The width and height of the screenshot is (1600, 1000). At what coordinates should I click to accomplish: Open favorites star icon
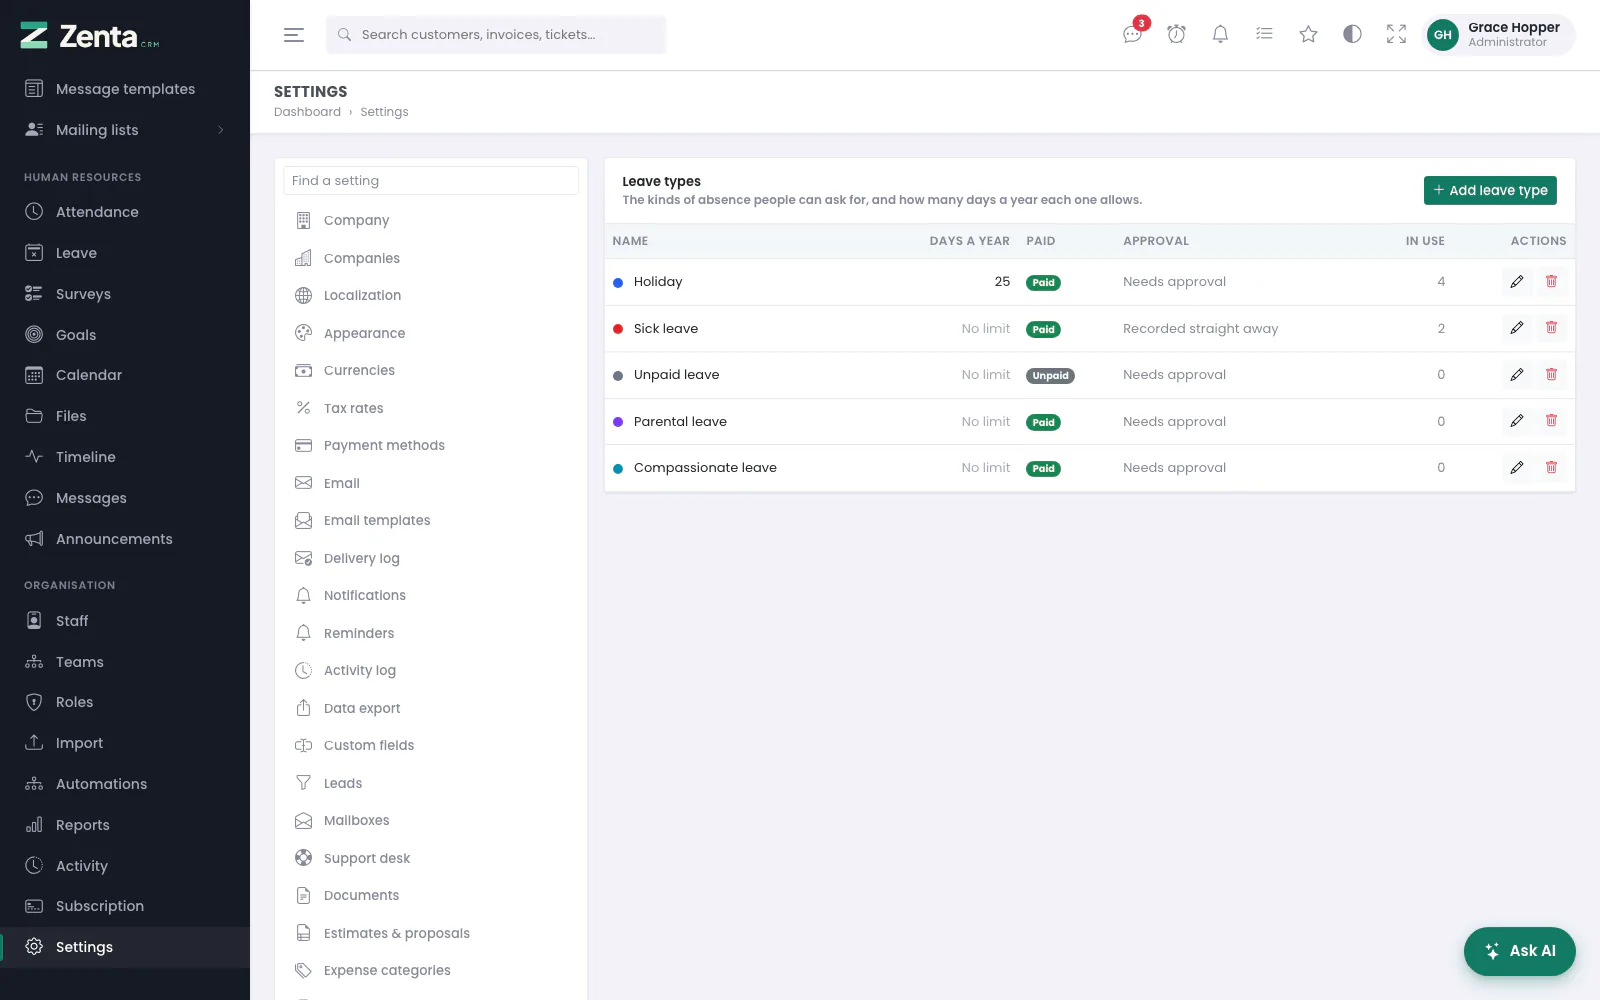coord(1308,35)
